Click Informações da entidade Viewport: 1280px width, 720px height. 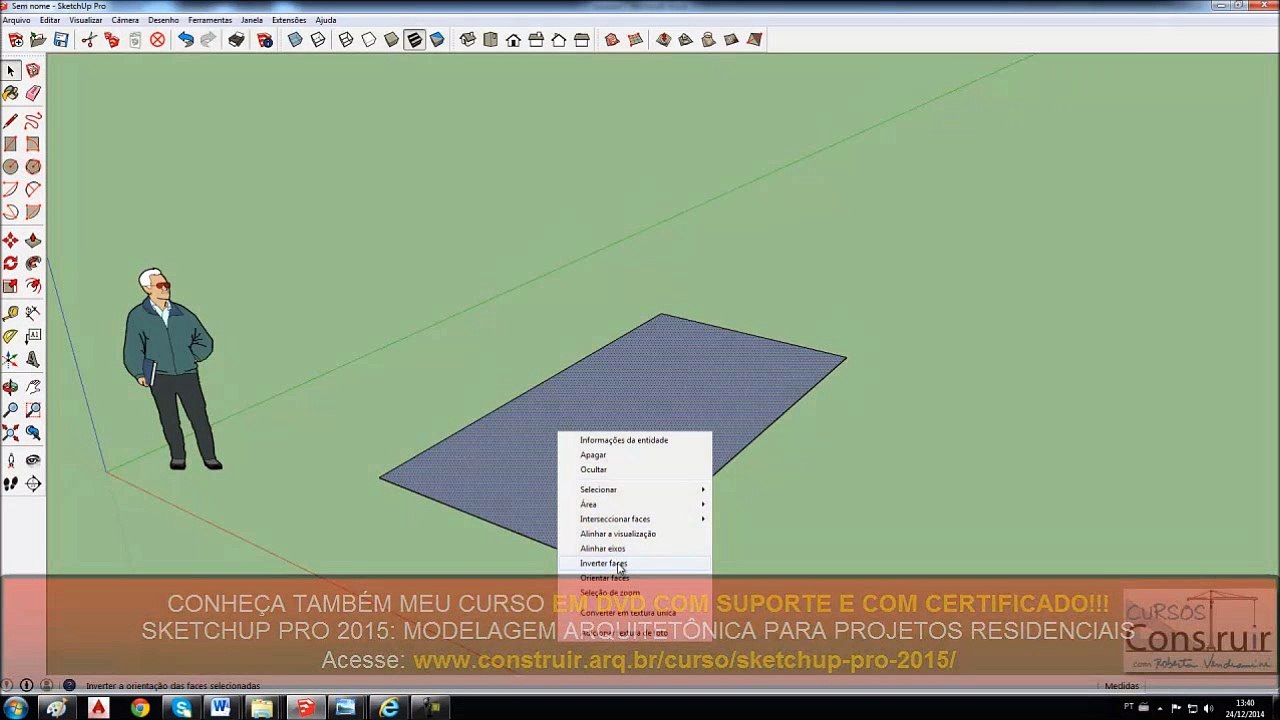coord(634,440)
